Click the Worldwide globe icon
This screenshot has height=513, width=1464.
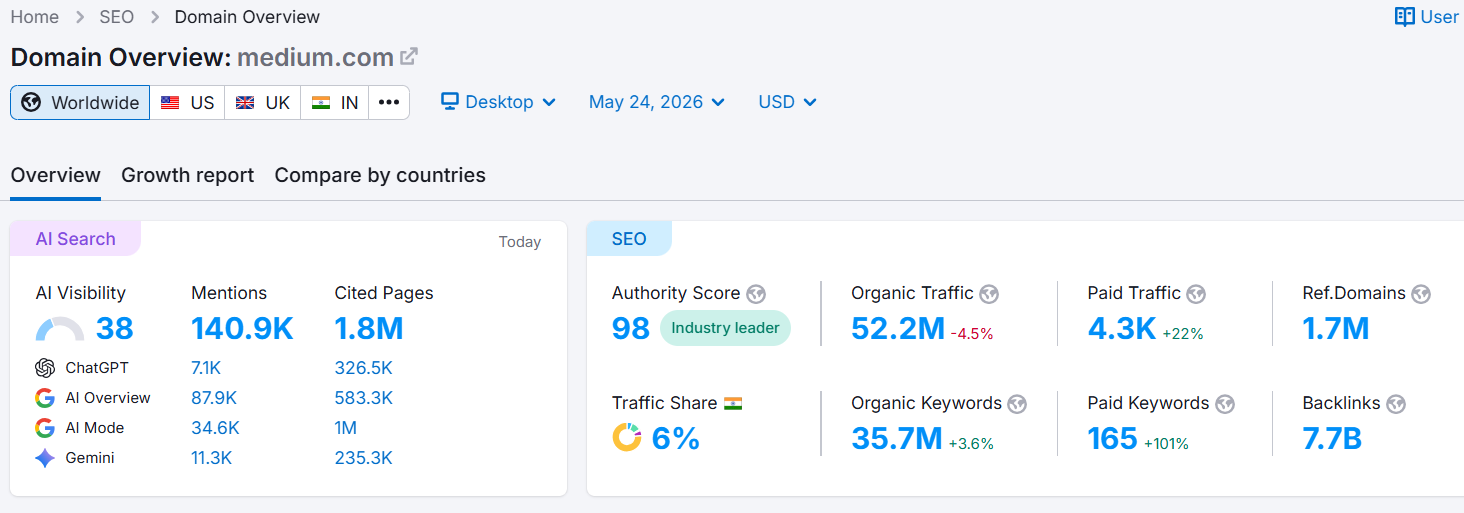[x=31, y=102]
